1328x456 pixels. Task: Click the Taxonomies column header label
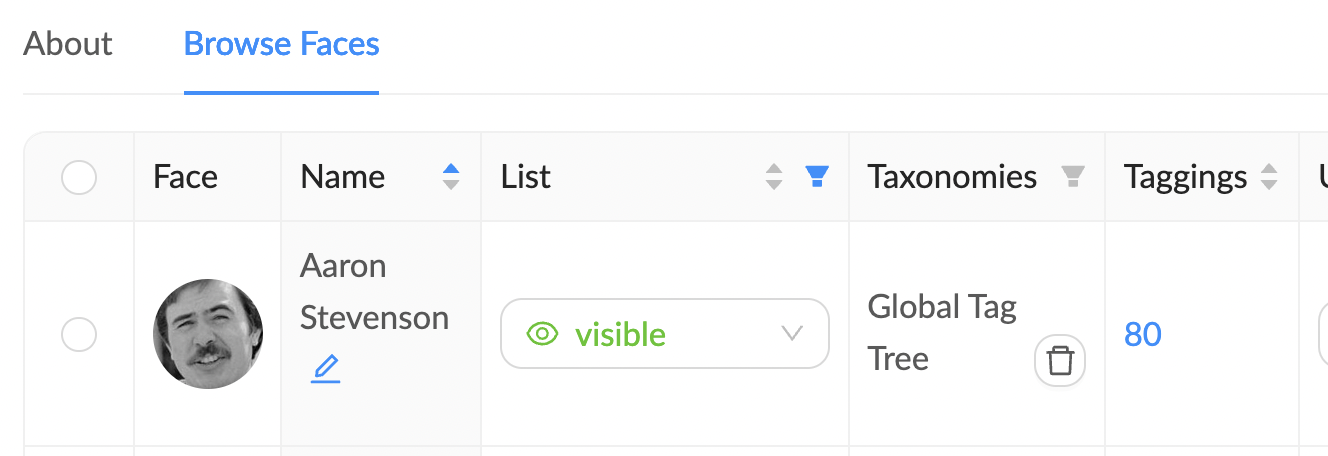(952, 177)
